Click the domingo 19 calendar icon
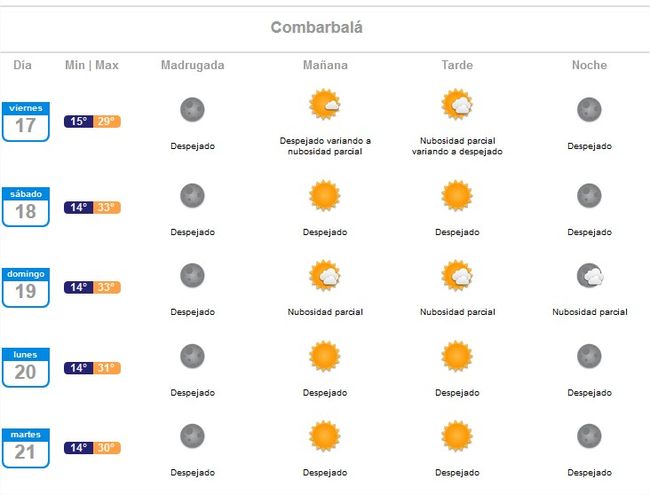This screenshot has width=650, height=495. pyautogui.click(x=26, y=287)
